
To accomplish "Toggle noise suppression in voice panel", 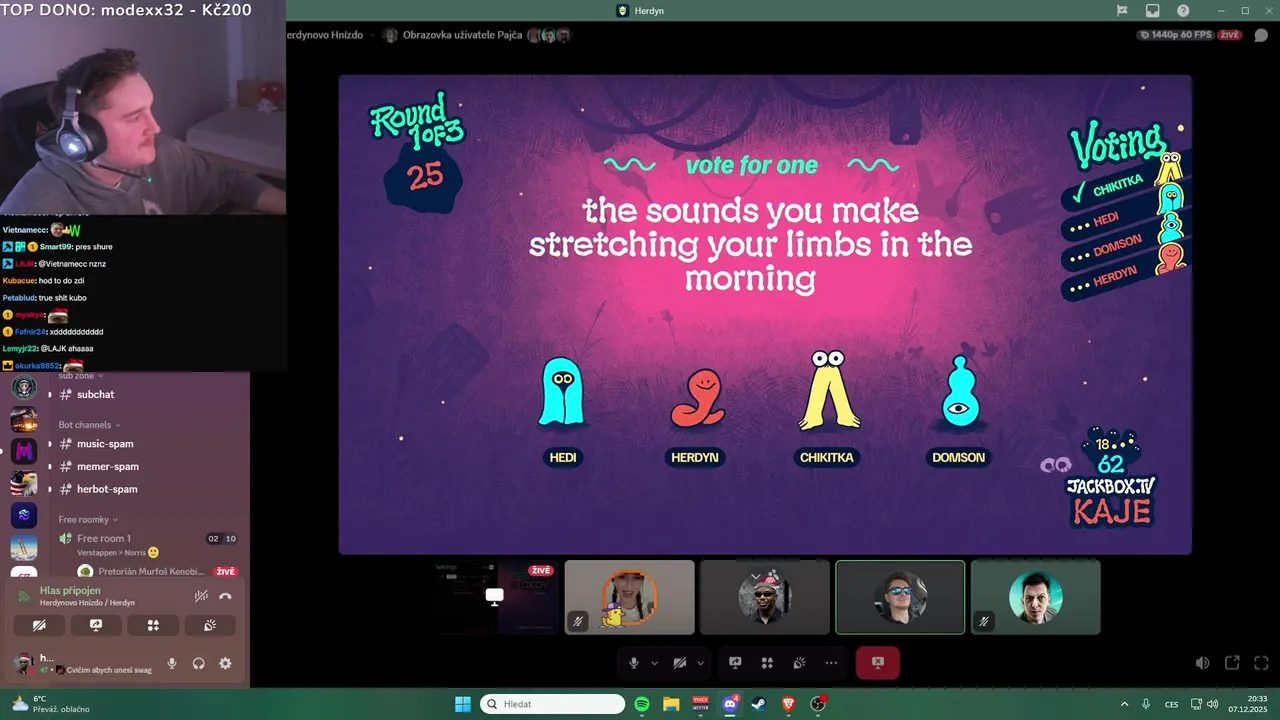I will [x=201, y=596].
